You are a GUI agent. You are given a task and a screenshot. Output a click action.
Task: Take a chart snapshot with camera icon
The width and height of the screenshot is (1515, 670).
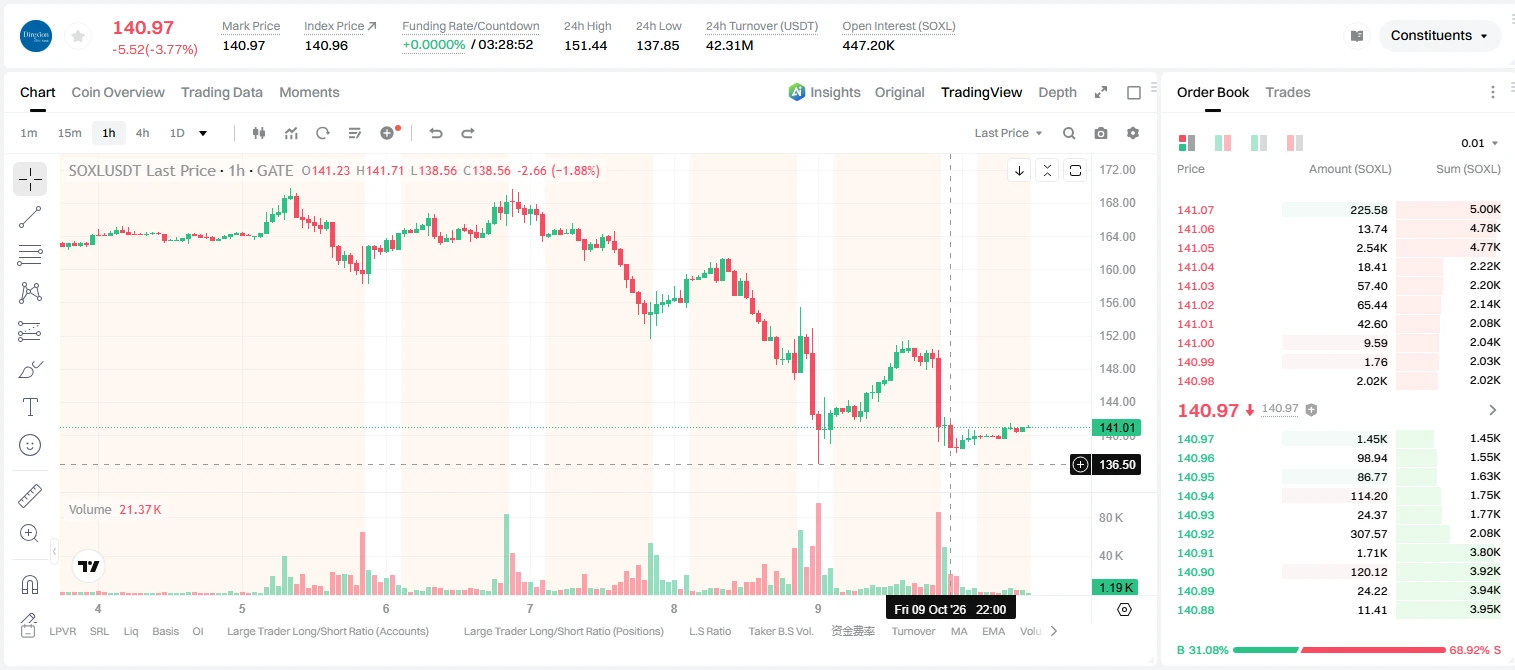point(1101,133)
